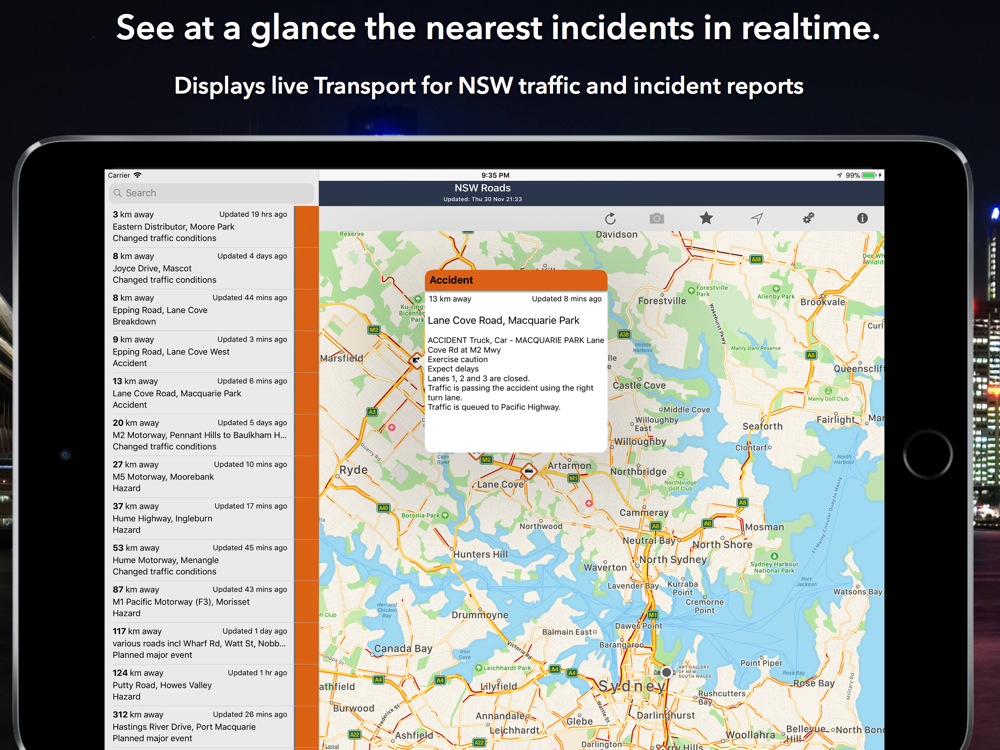The width and height of the screenshot is (1000, 750).
Task: Click the orange Accident popup header
Action: pyautogui.click(x=516, y=280)
